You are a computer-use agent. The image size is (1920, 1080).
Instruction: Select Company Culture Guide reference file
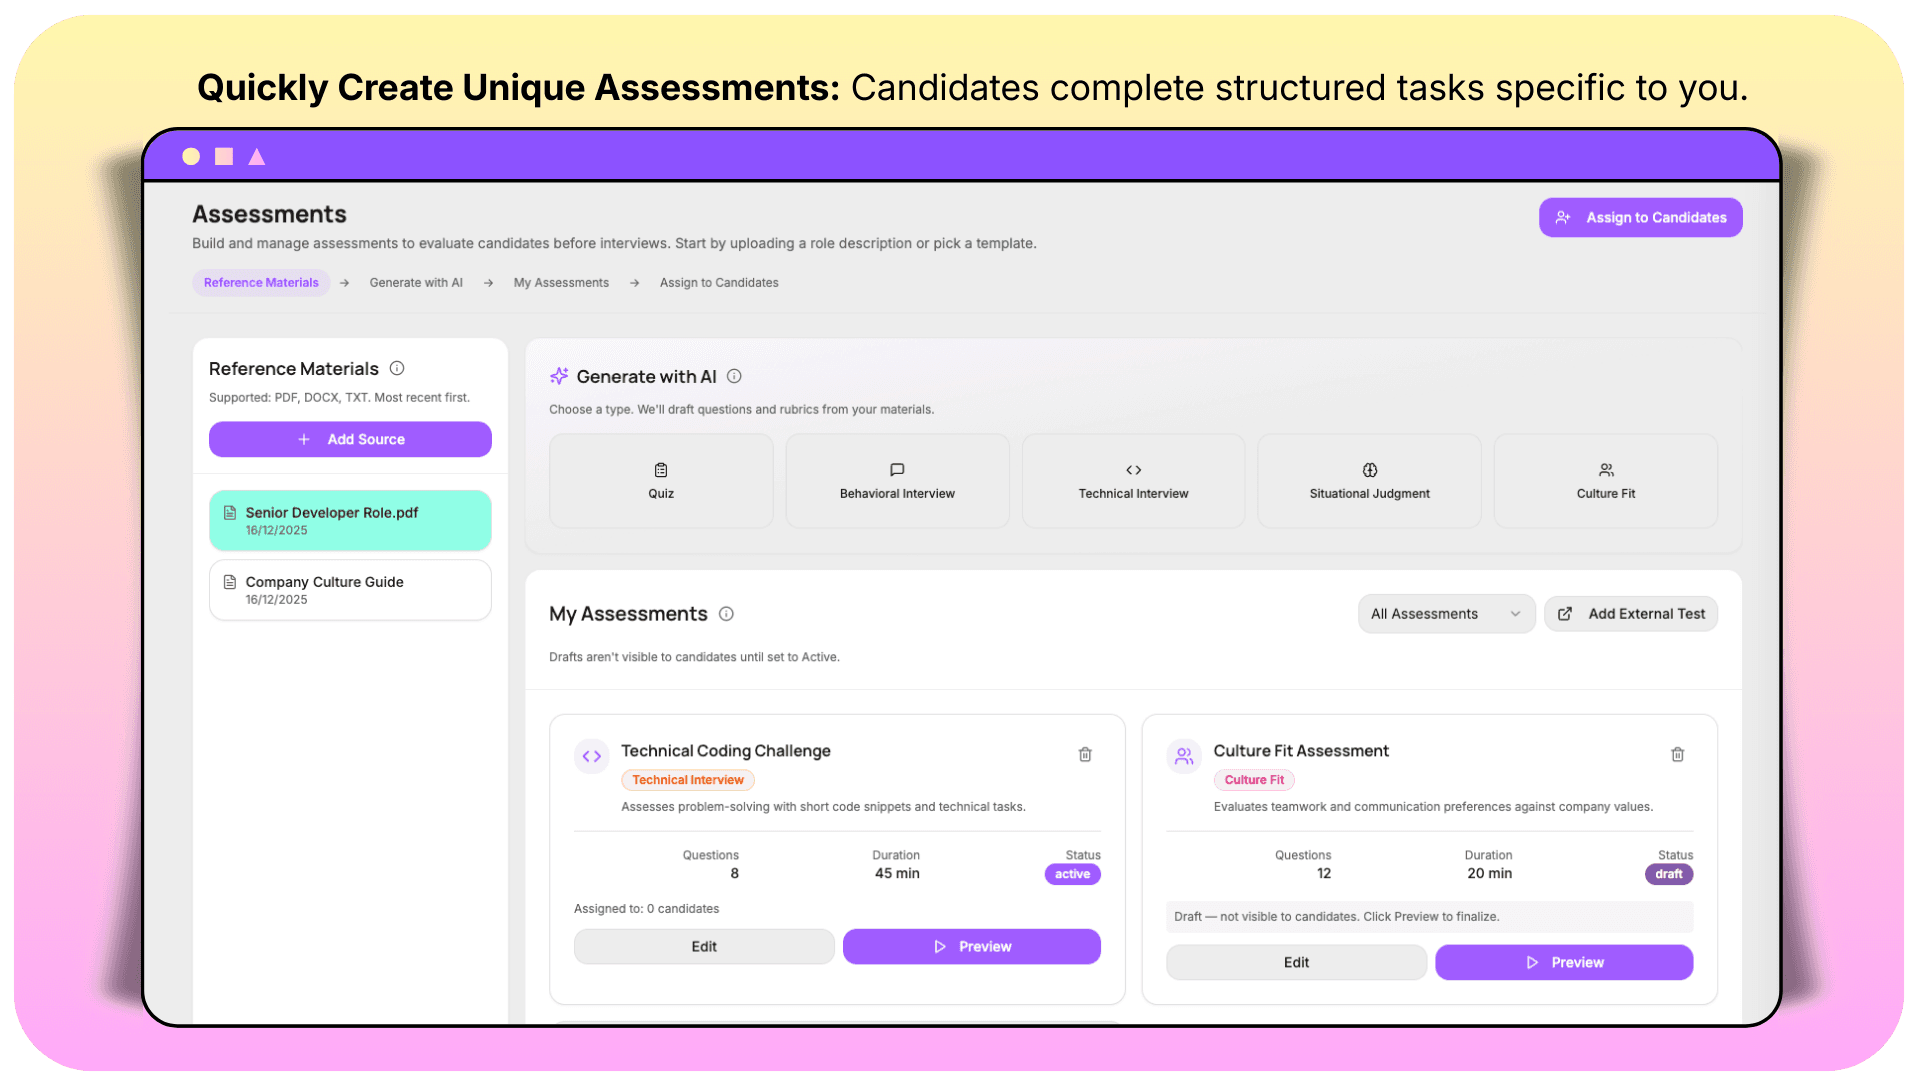click(x=350, y=590)
